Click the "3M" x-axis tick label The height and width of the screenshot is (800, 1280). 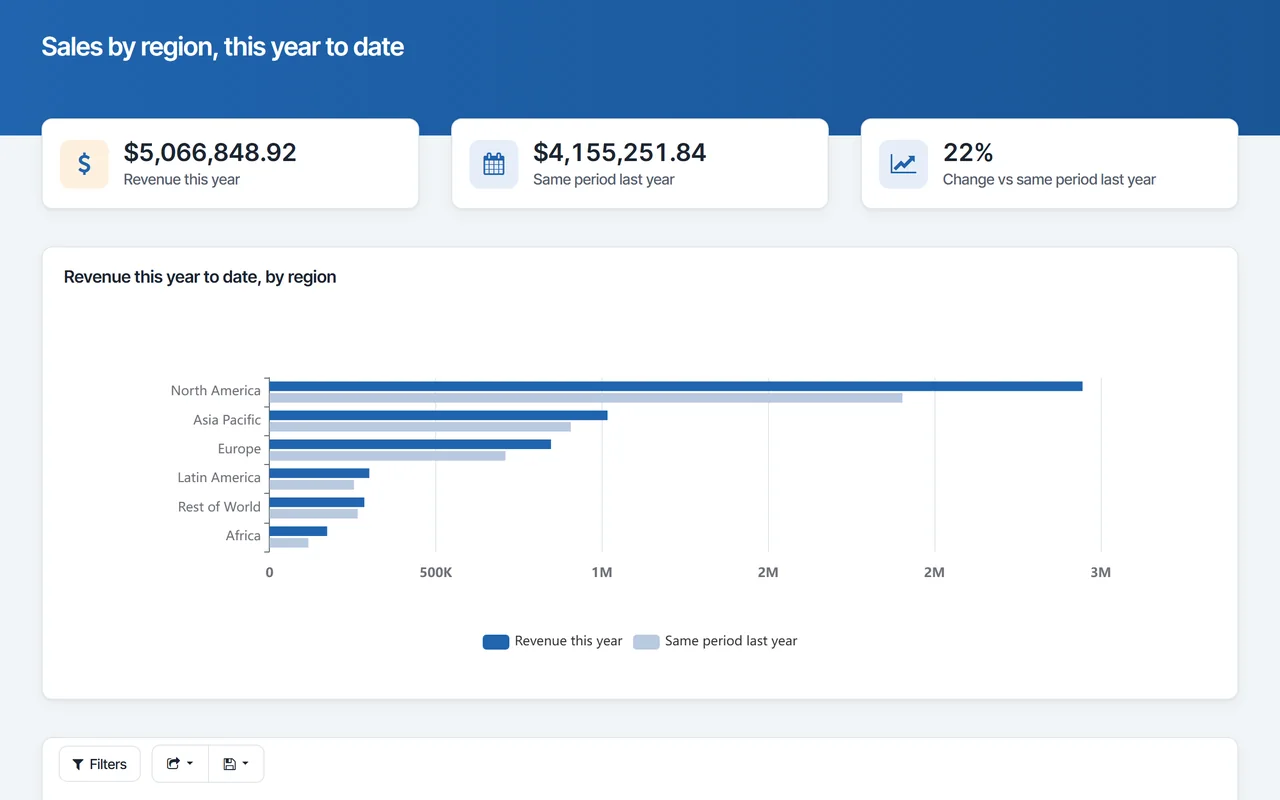click(1100, 573)
